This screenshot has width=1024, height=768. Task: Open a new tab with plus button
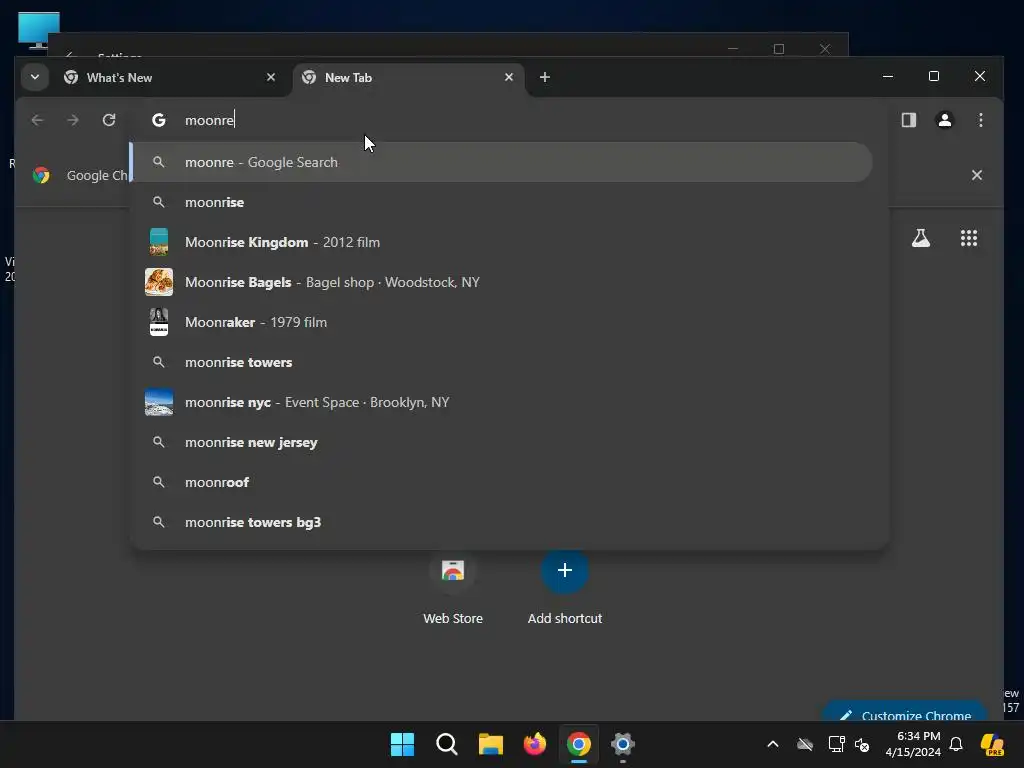pos(545,77)
